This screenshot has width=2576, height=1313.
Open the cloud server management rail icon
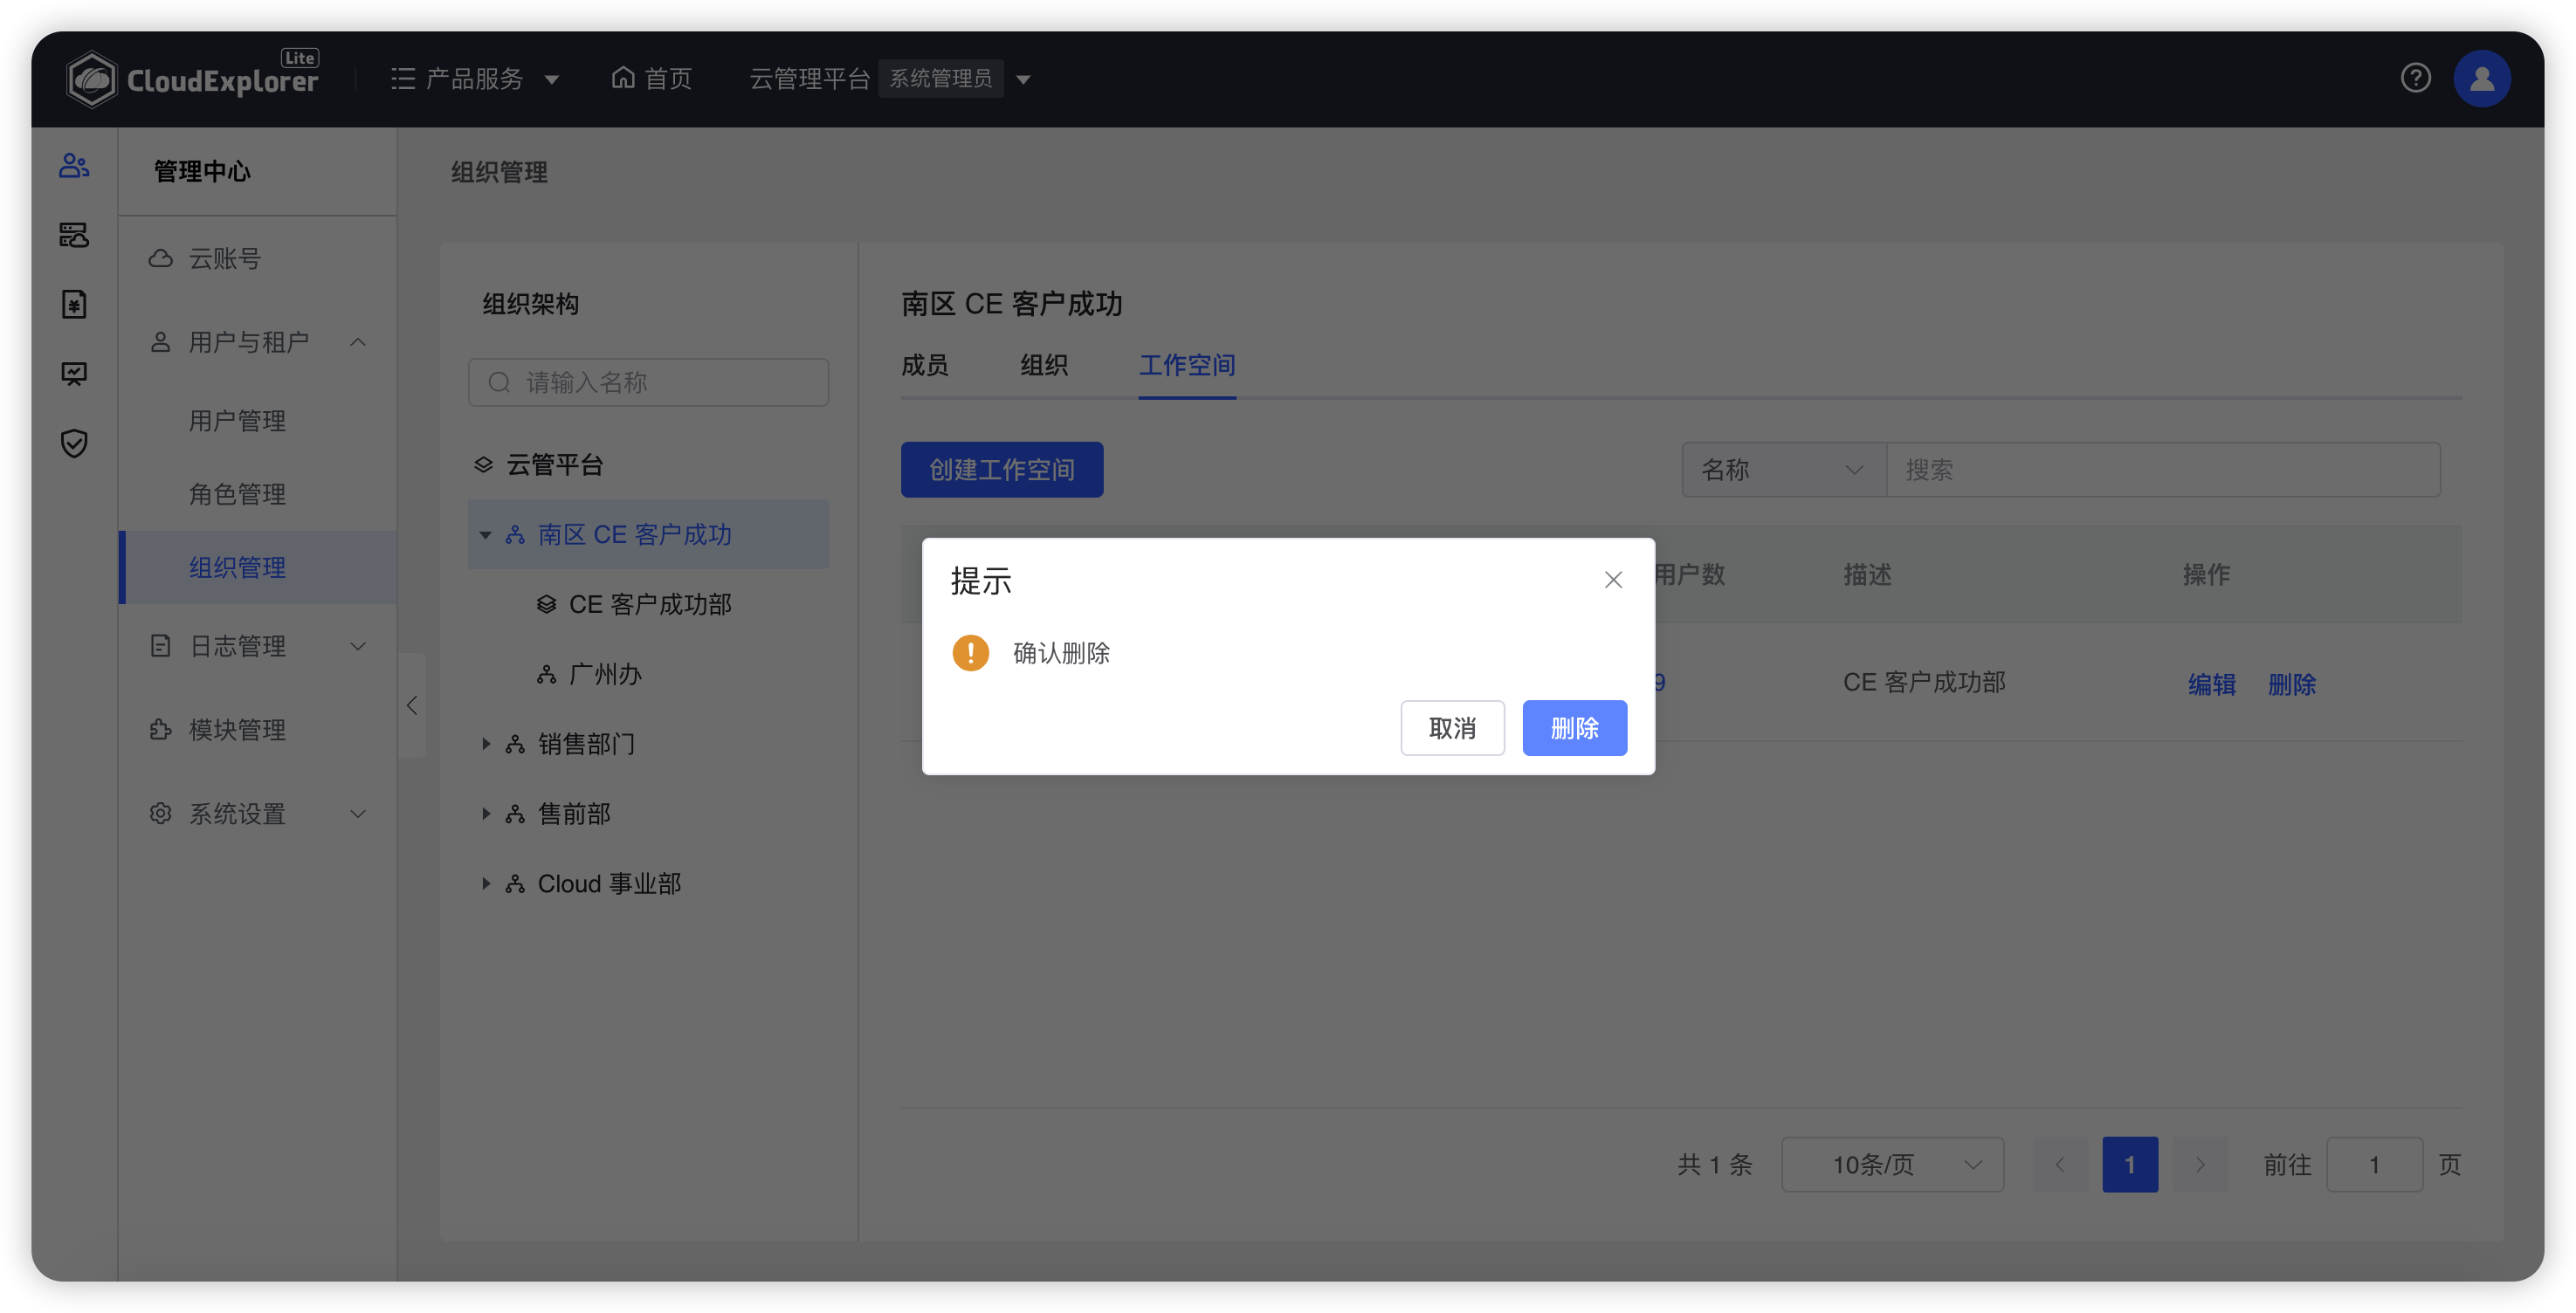pos(74,235)
